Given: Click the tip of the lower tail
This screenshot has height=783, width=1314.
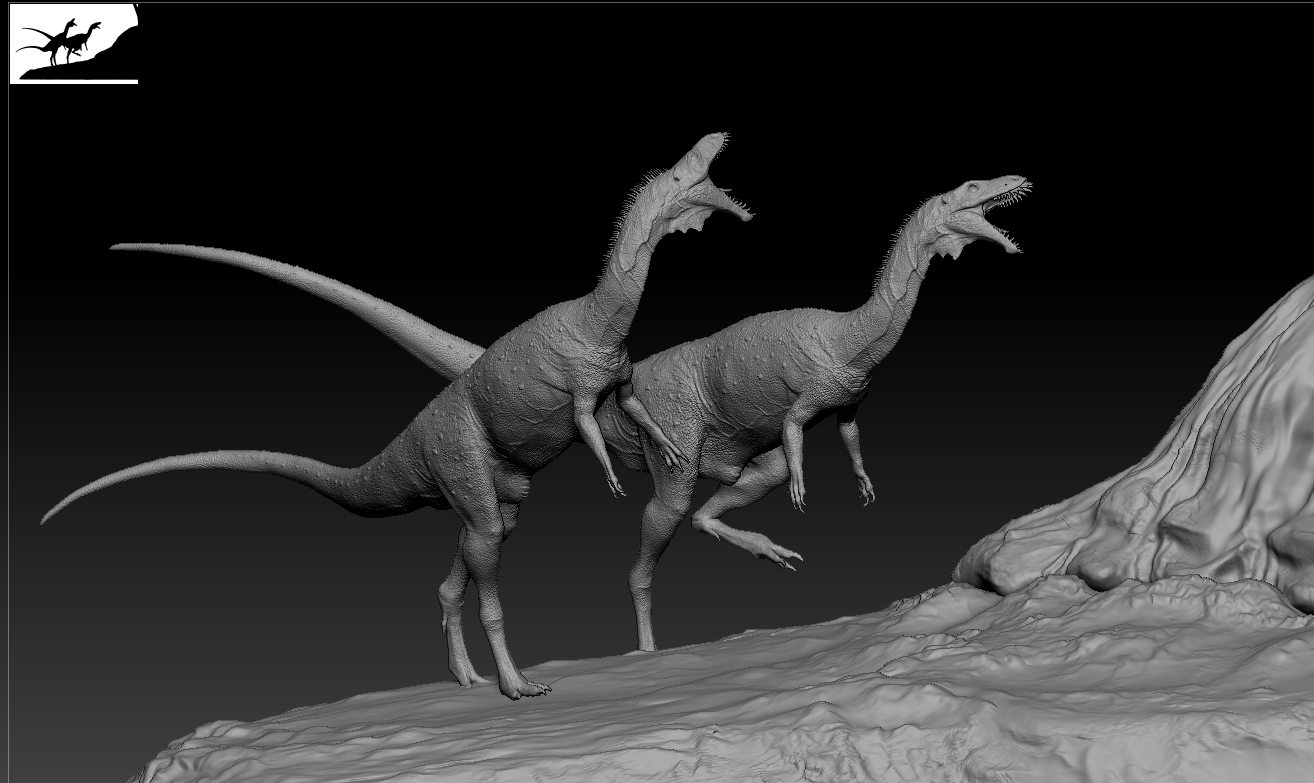Looking at the screenshot, I should click(48, 517).
